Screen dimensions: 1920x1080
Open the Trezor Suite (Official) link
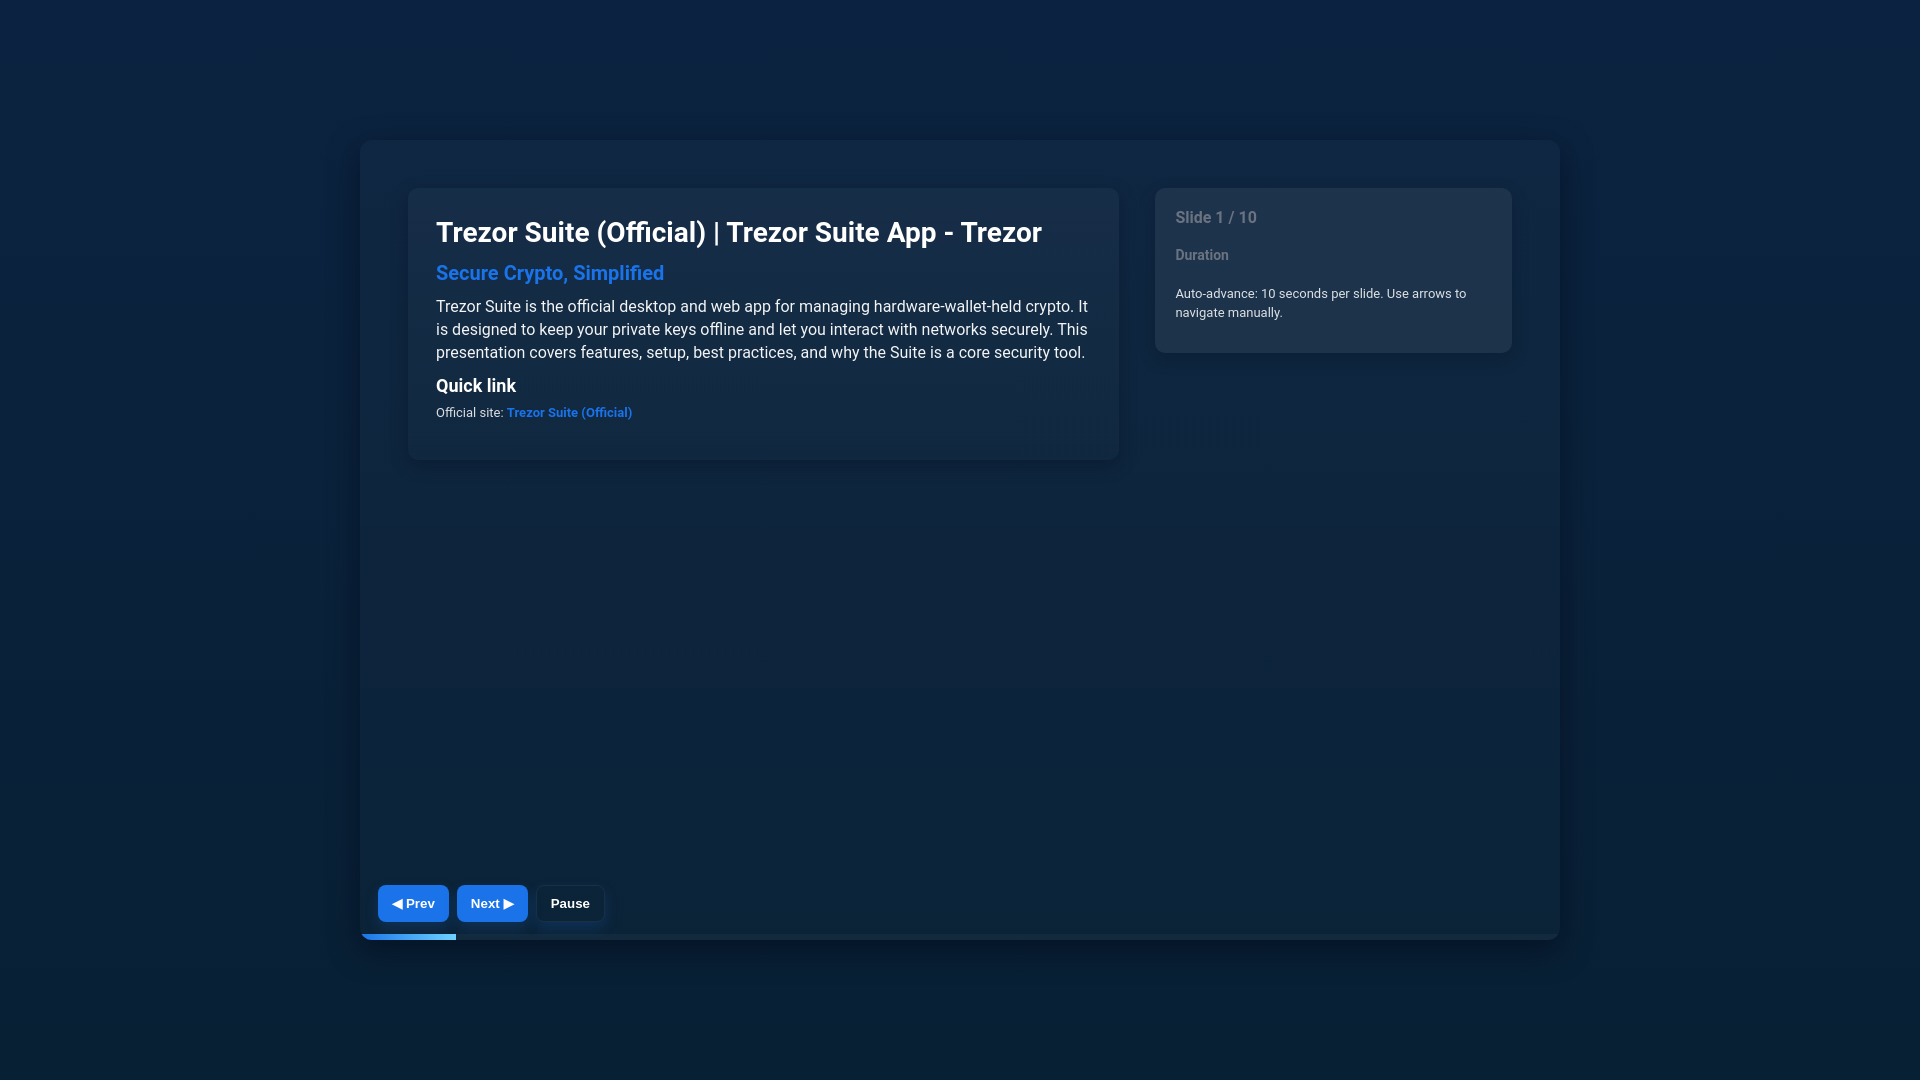pos(569,412)
